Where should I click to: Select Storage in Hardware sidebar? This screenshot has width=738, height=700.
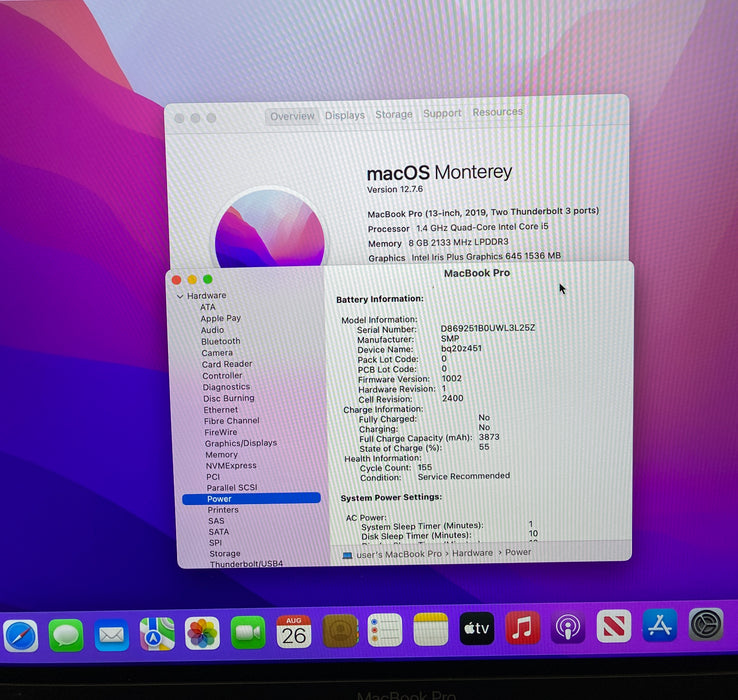tap(225, 554)
